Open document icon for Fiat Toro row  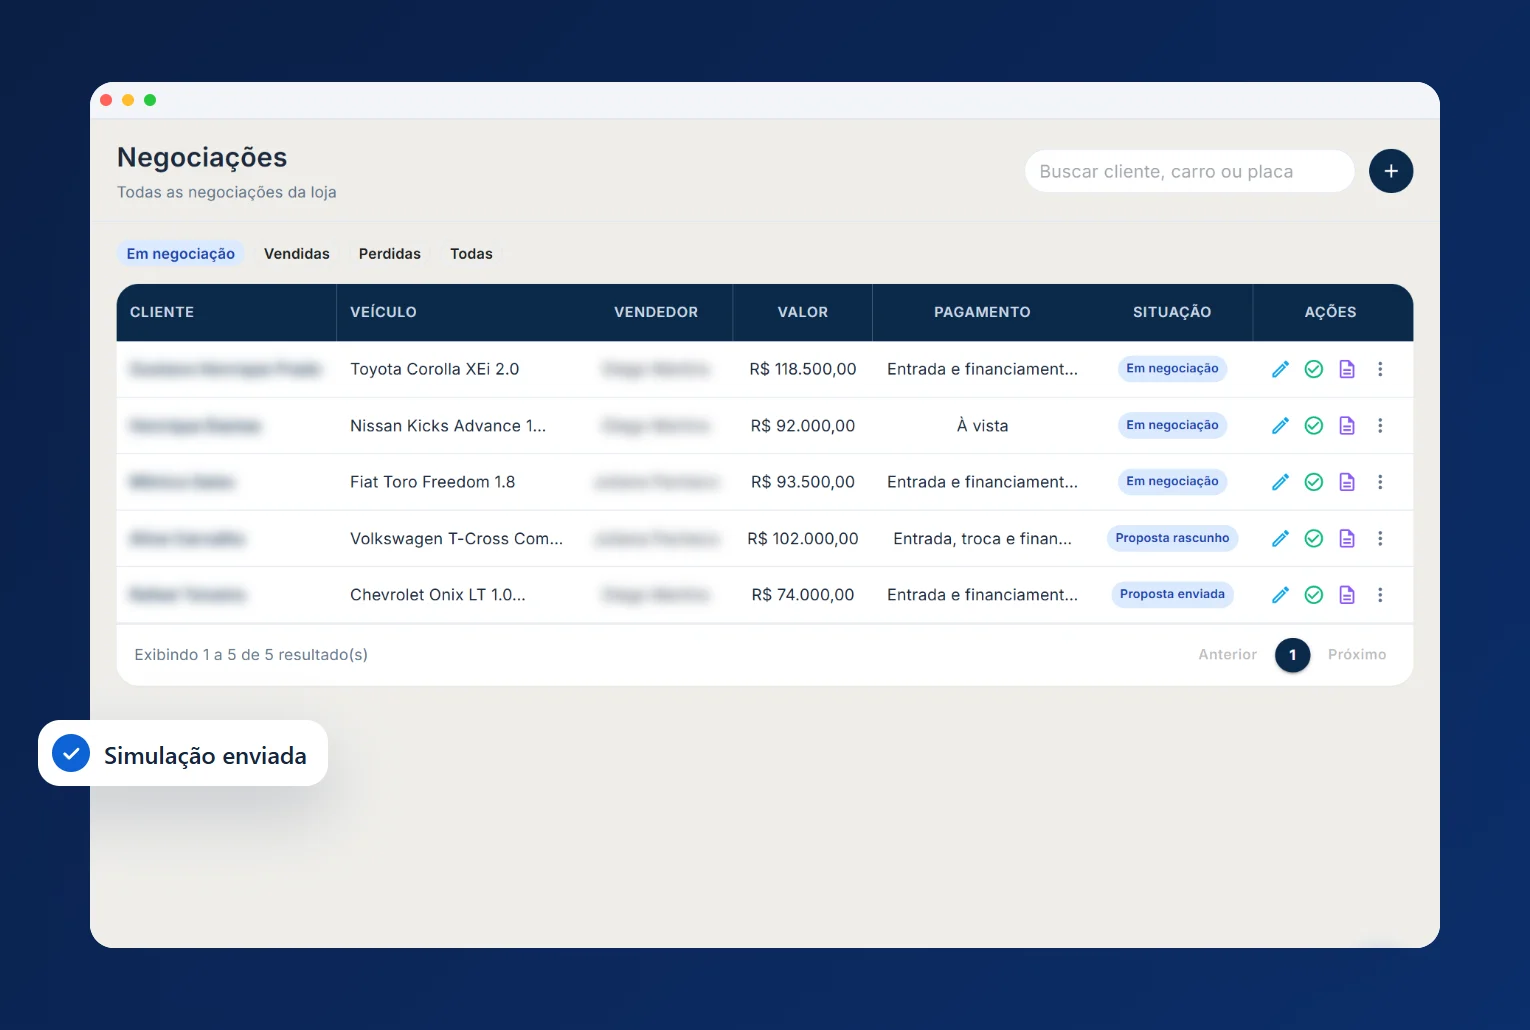(1347, 482)
